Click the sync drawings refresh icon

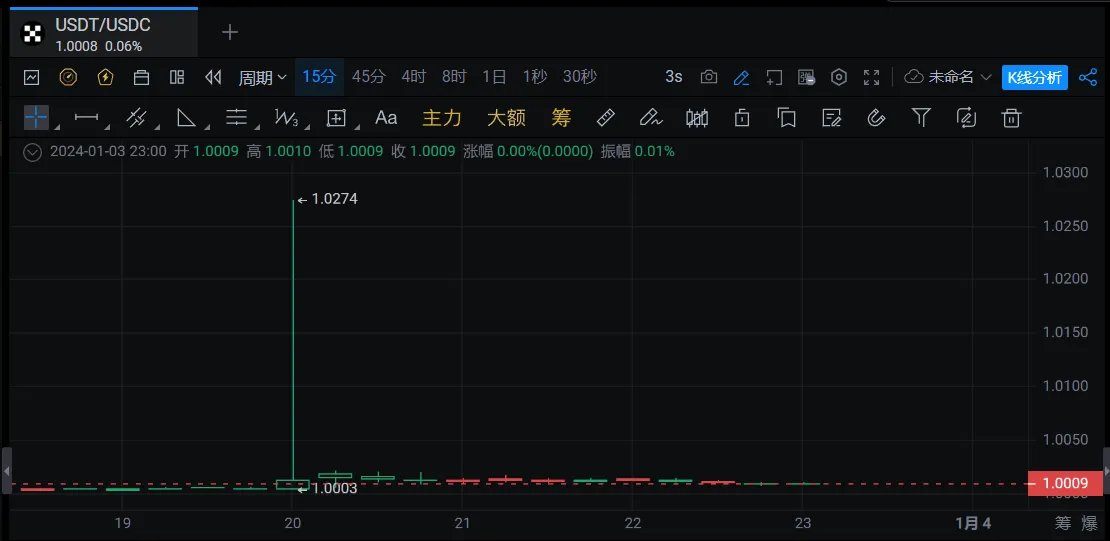tap(966, 118)
